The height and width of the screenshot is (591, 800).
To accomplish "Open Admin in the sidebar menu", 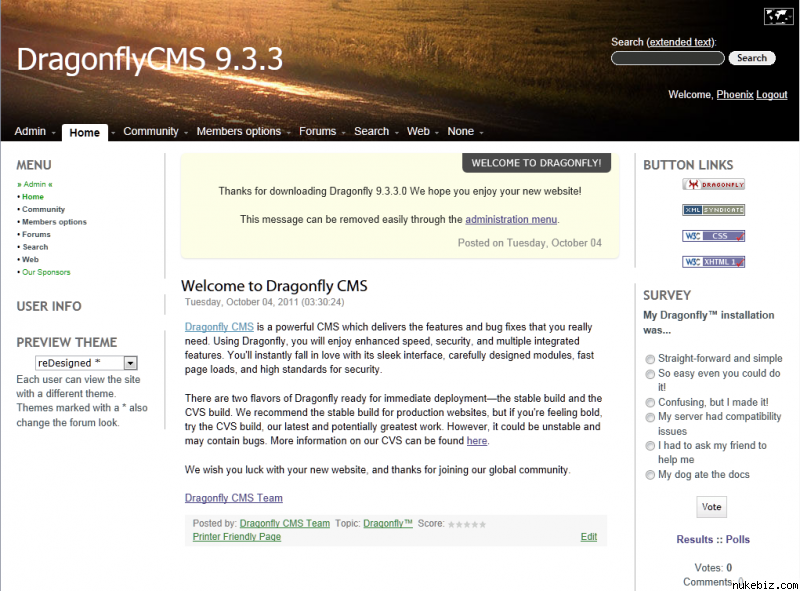I will [35, 184].
